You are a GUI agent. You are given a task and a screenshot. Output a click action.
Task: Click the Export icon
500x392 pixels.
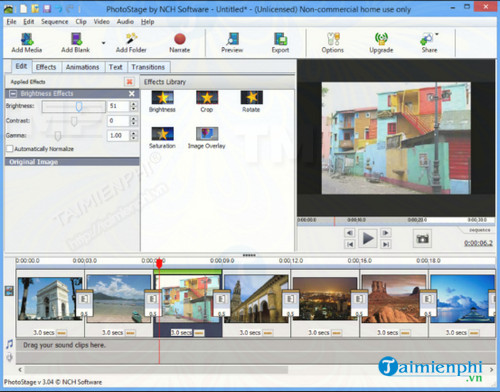click(280, 43)
